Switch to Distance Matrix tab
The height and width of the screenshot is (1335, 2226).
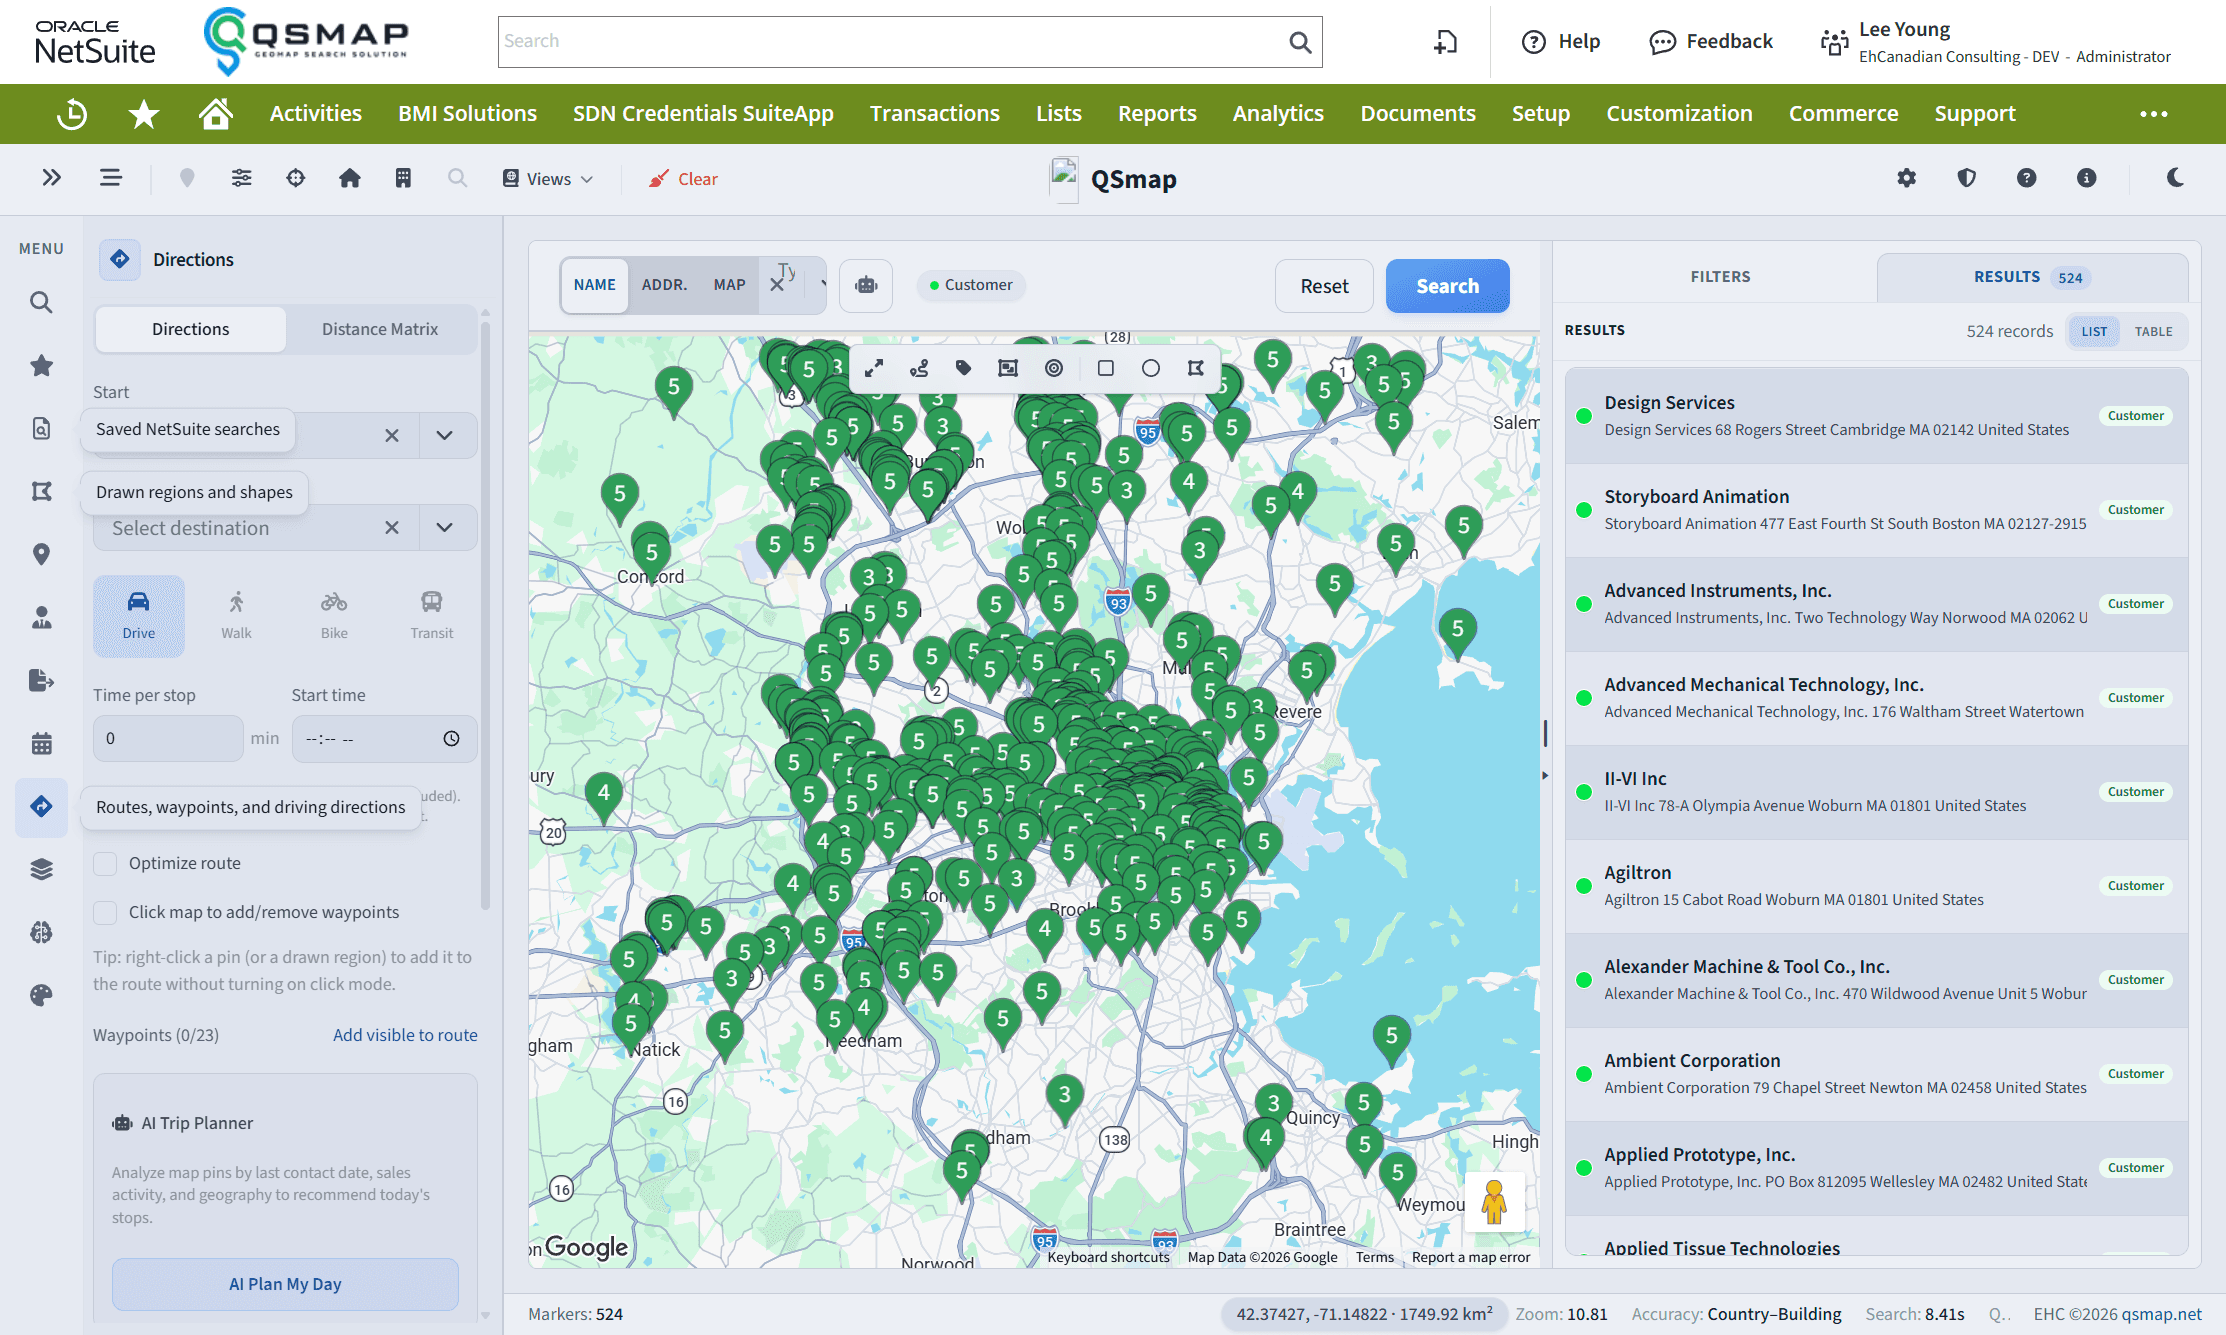coord(379,329)
